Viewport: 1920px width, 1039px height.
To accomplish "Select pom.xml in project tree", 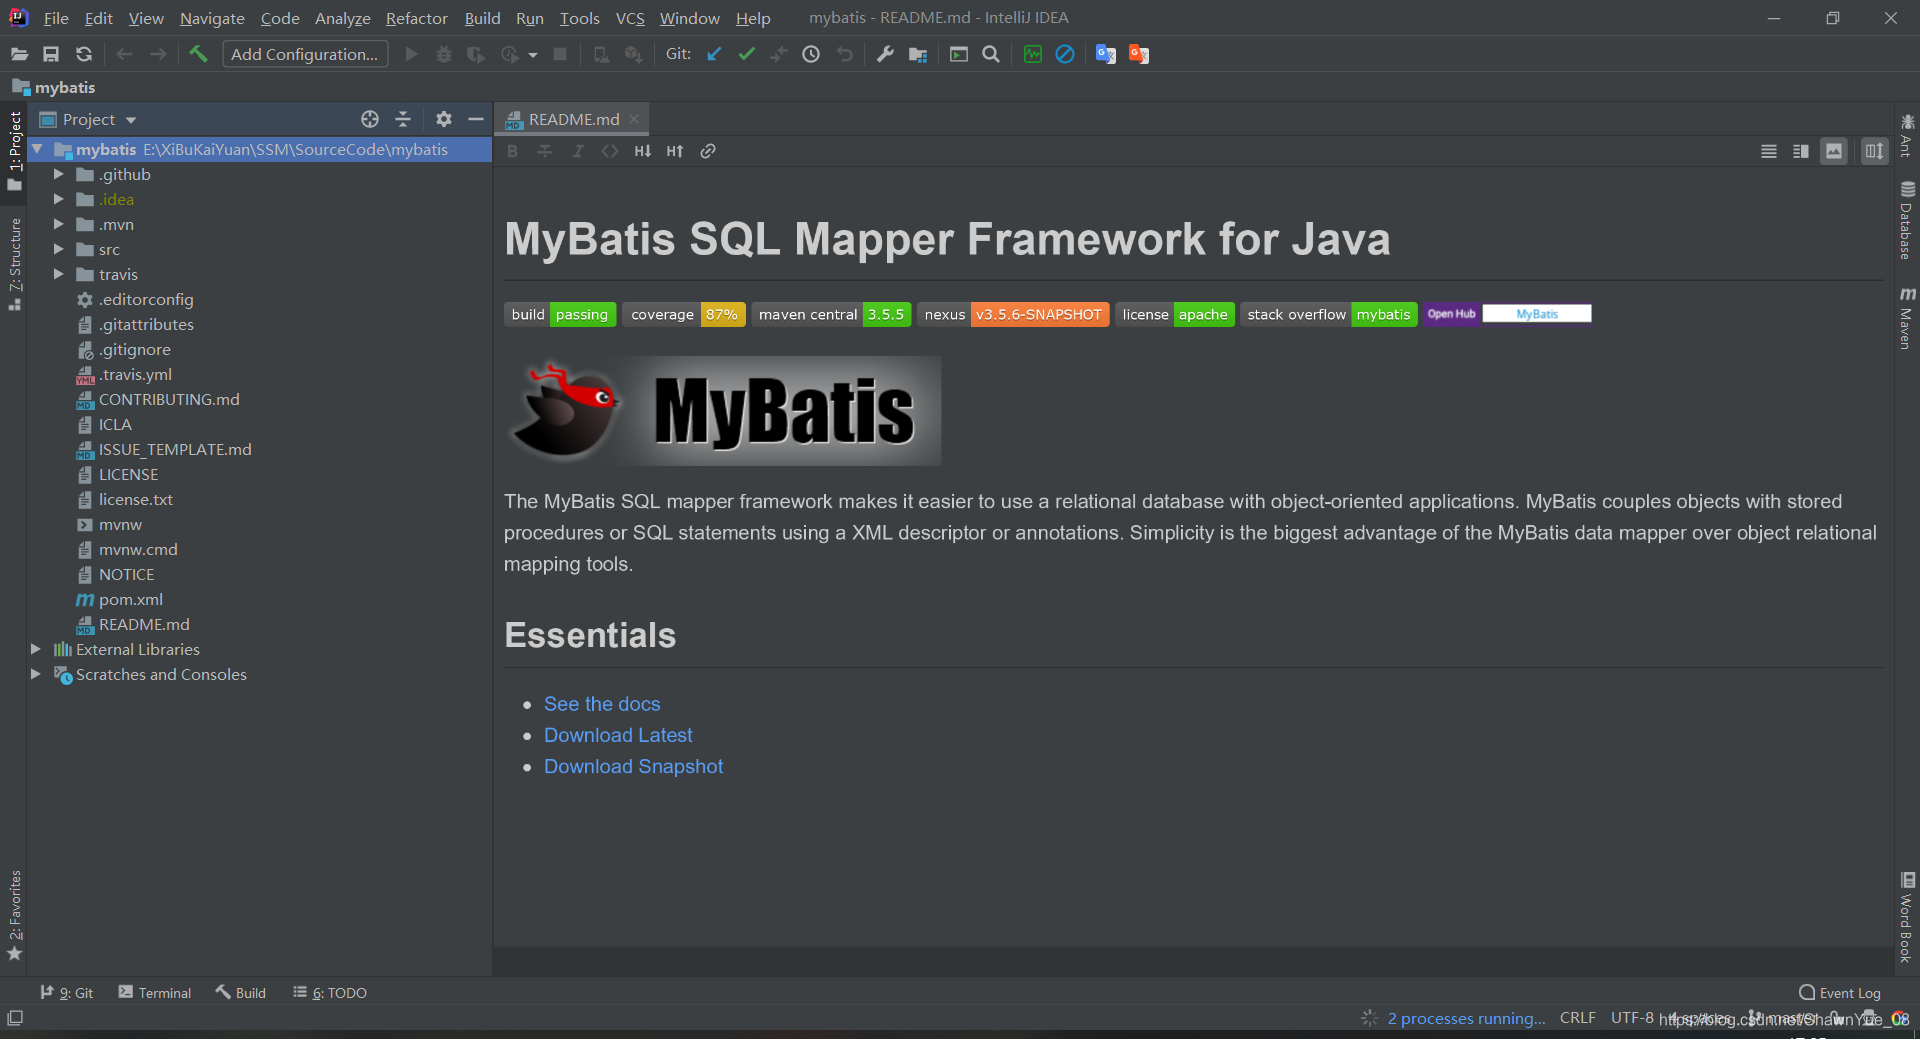I will 131,599.
